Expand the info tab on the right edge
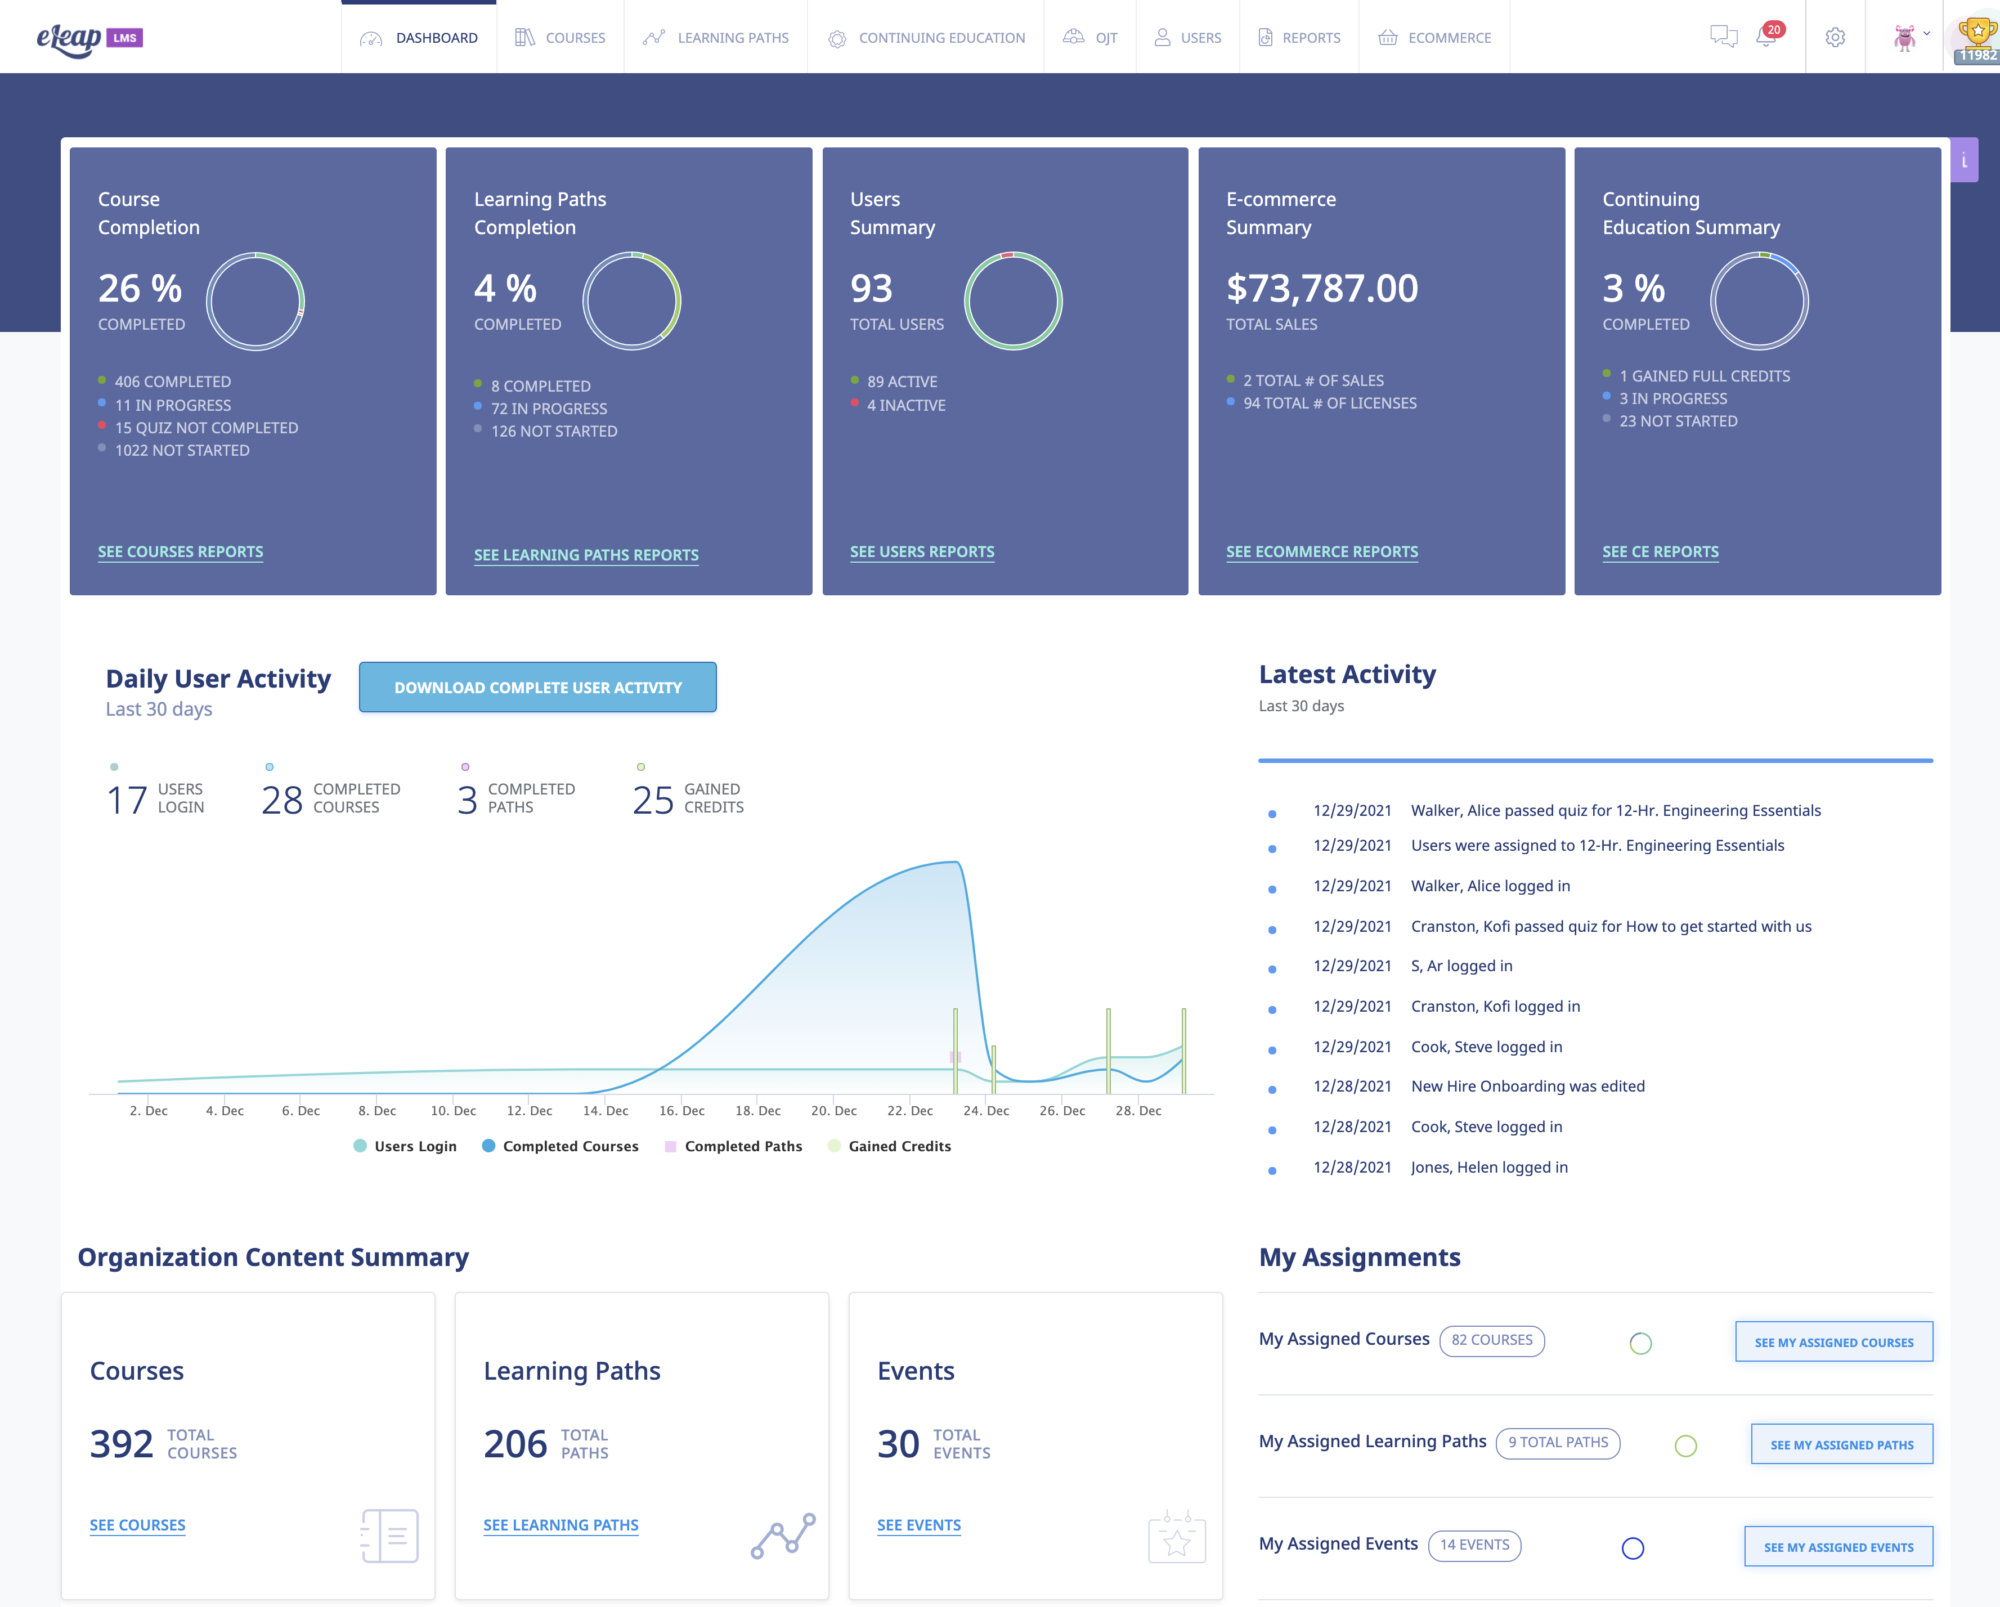 (1964, 159)
